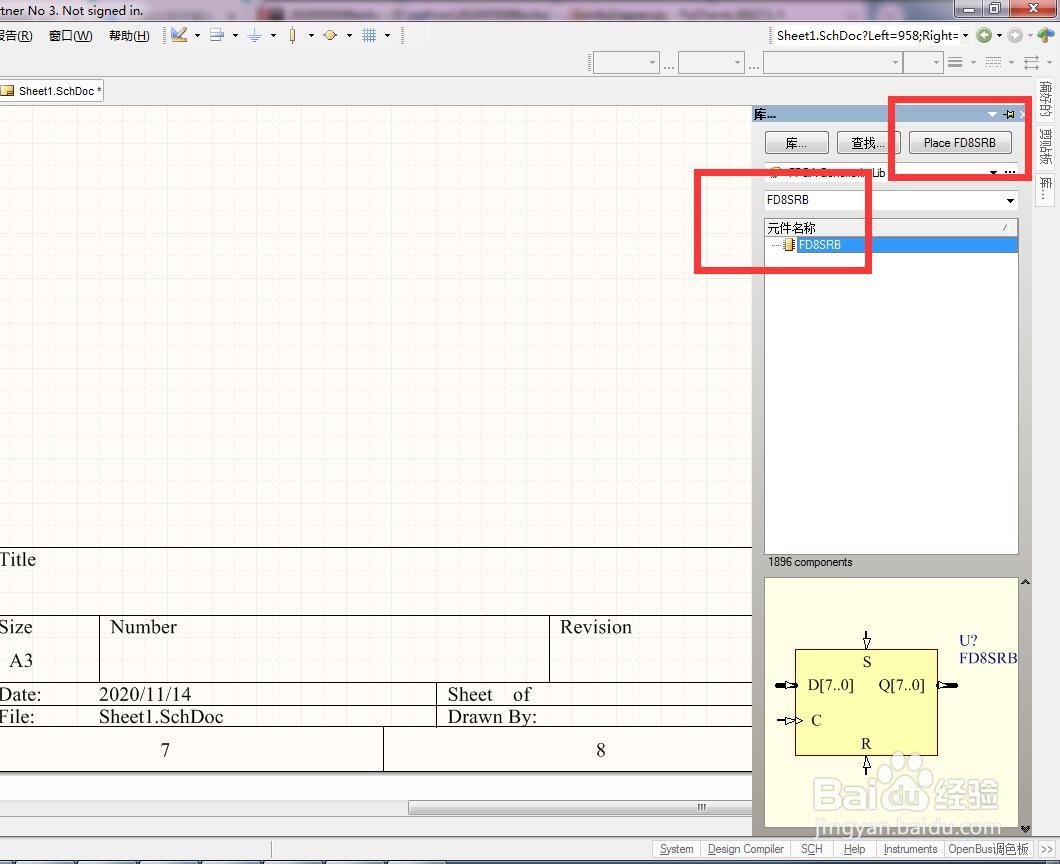The height and width of the screenshot is (864, 1060).
Task: Select the simulation sources icon
Action: tap(331, 35)
